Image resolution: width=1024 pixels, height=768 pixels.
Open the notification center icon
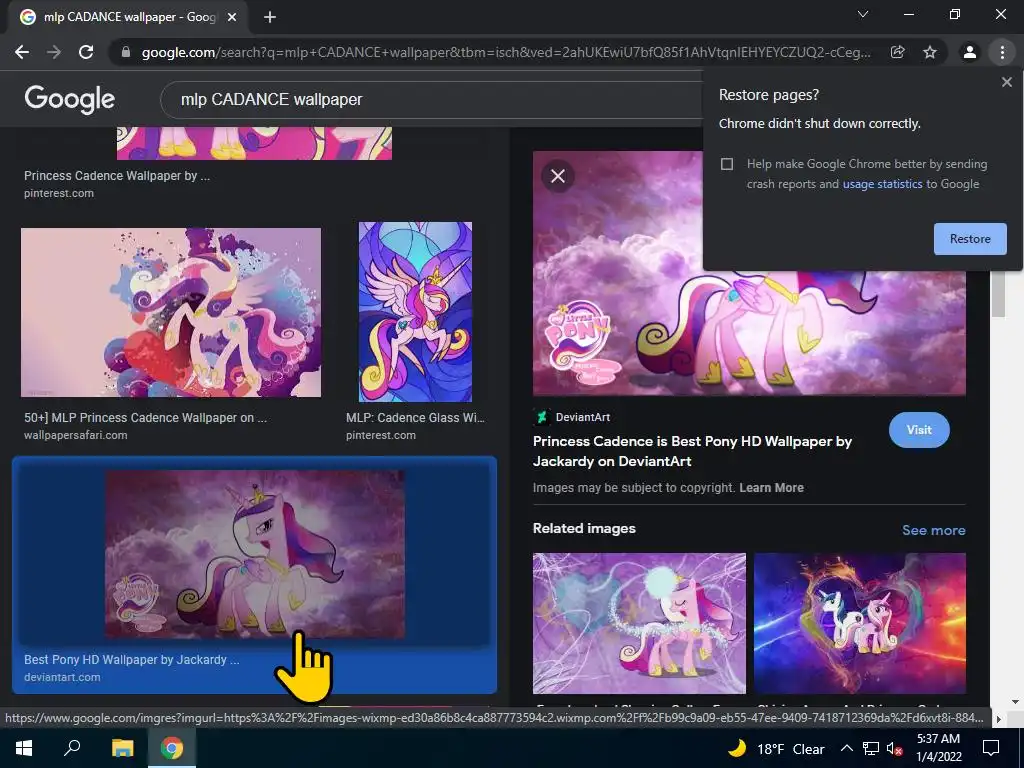click(x=991, y=748)
